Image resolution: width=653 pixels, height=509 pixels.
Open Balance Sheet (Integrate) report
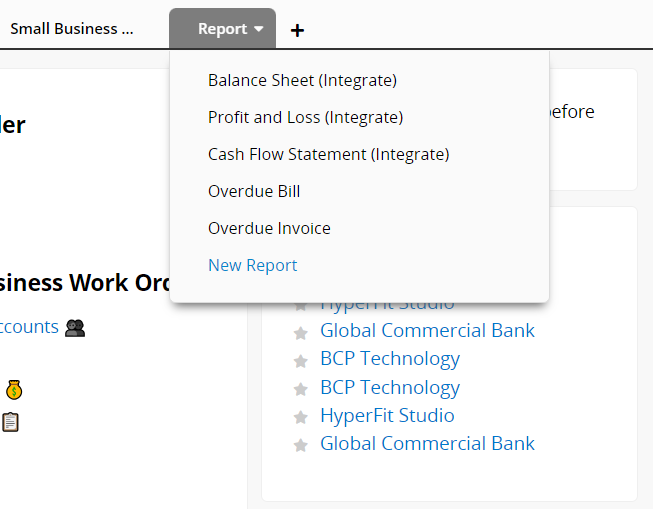(302, 80)
